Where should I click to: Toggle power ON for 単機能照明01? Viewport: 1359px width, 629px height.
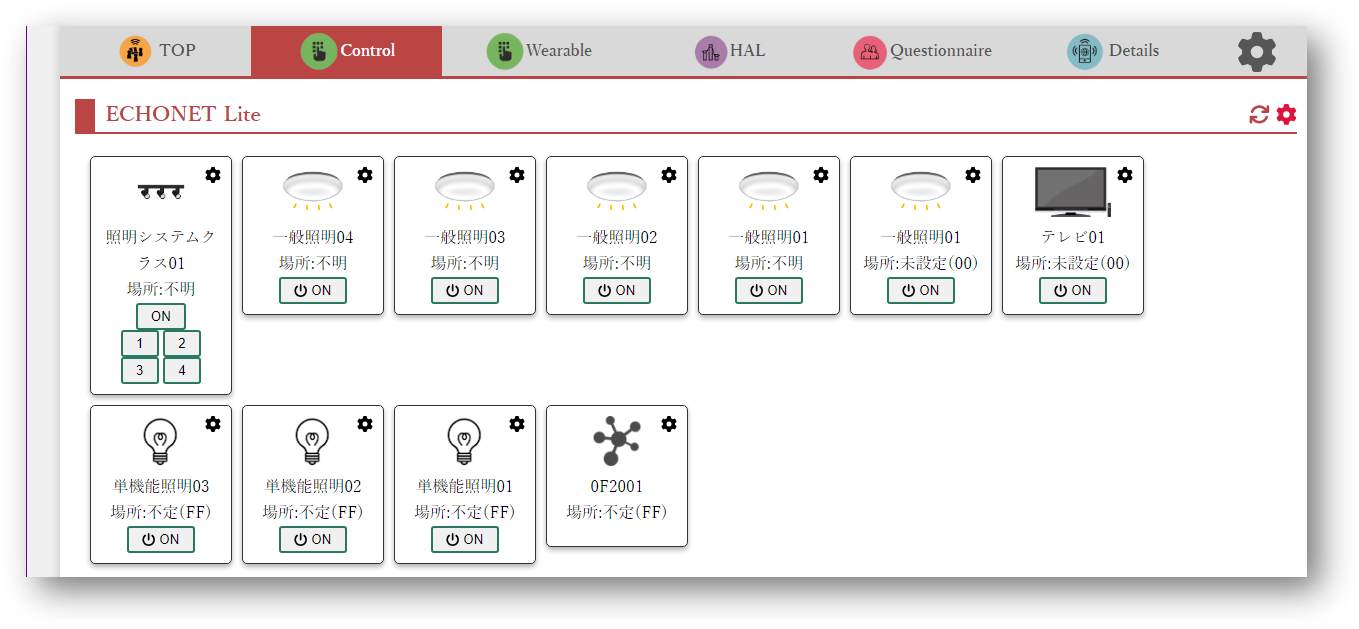(x=465, y=539)
